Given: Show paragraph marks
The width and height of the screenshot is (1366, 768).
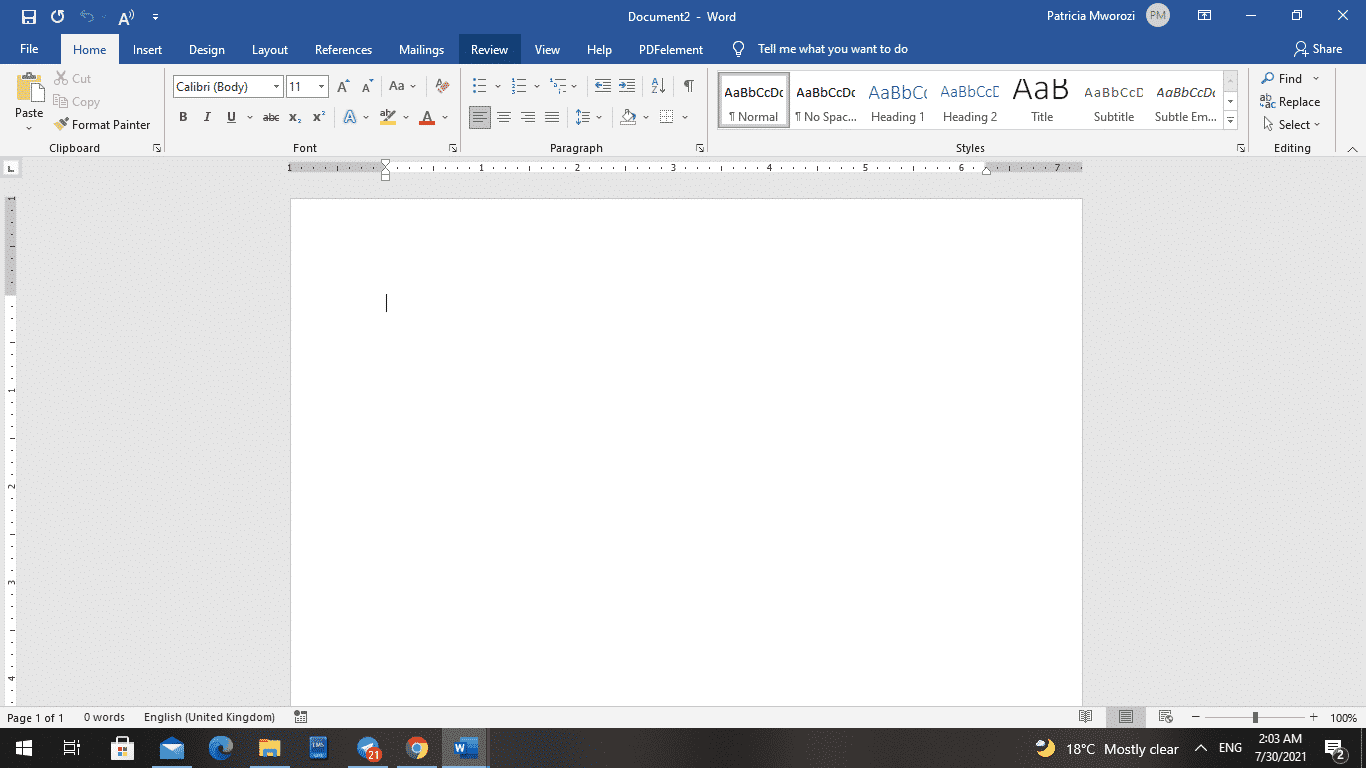Looking at the screenshot, I should (x=688, y=86).
